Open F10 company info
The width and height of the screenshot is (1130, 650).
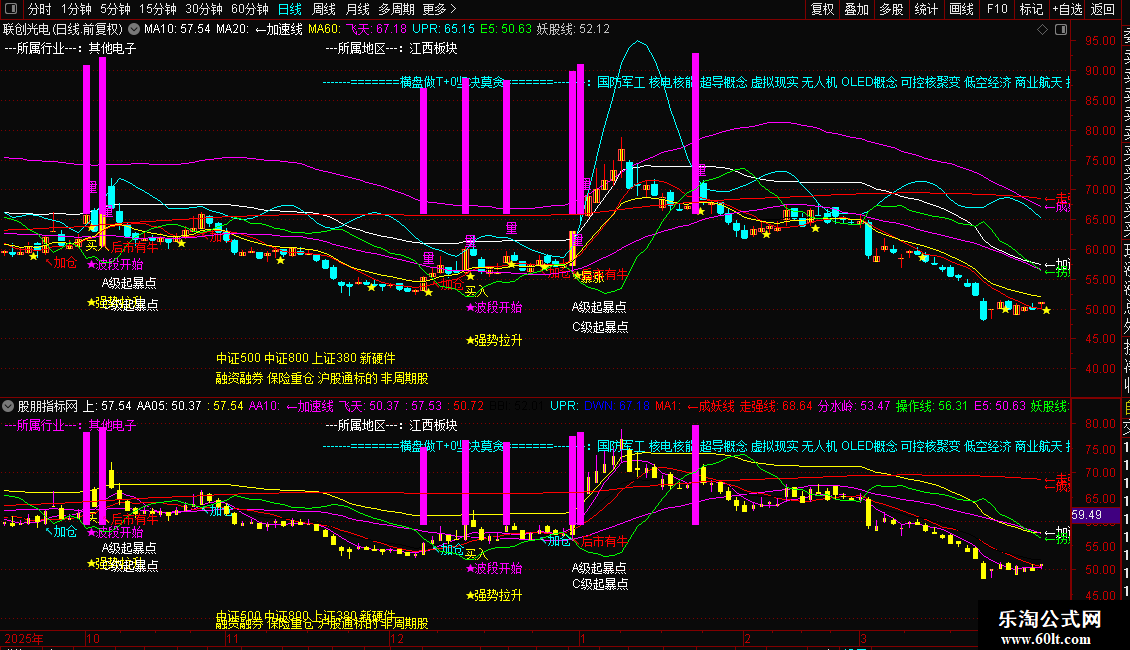pyautogui.click(x=997, y=9)
